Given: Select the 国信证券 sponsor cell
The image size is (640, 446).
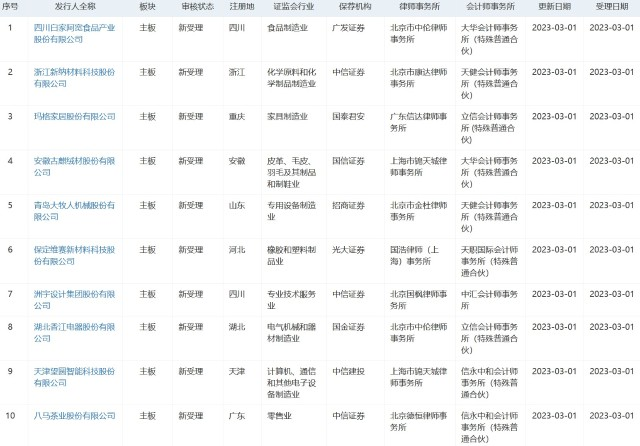Looking at the screenshot, I should 348,161.
